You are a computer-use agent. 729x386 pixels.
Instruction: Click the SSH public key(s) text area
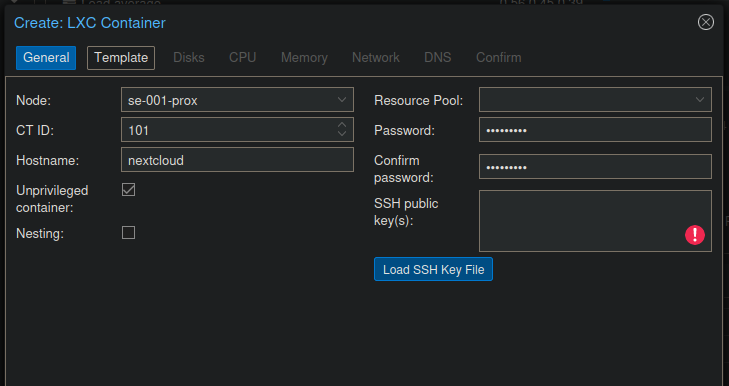[x=595, y=221]
